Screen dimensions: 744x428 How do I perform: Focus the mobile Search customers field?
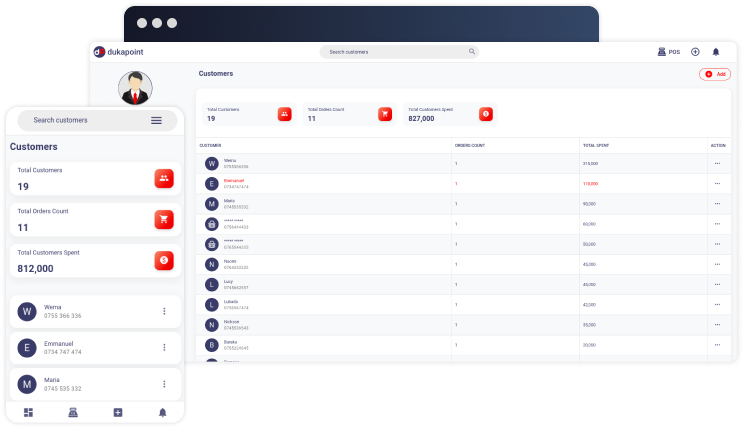click(x=97, y=121)
